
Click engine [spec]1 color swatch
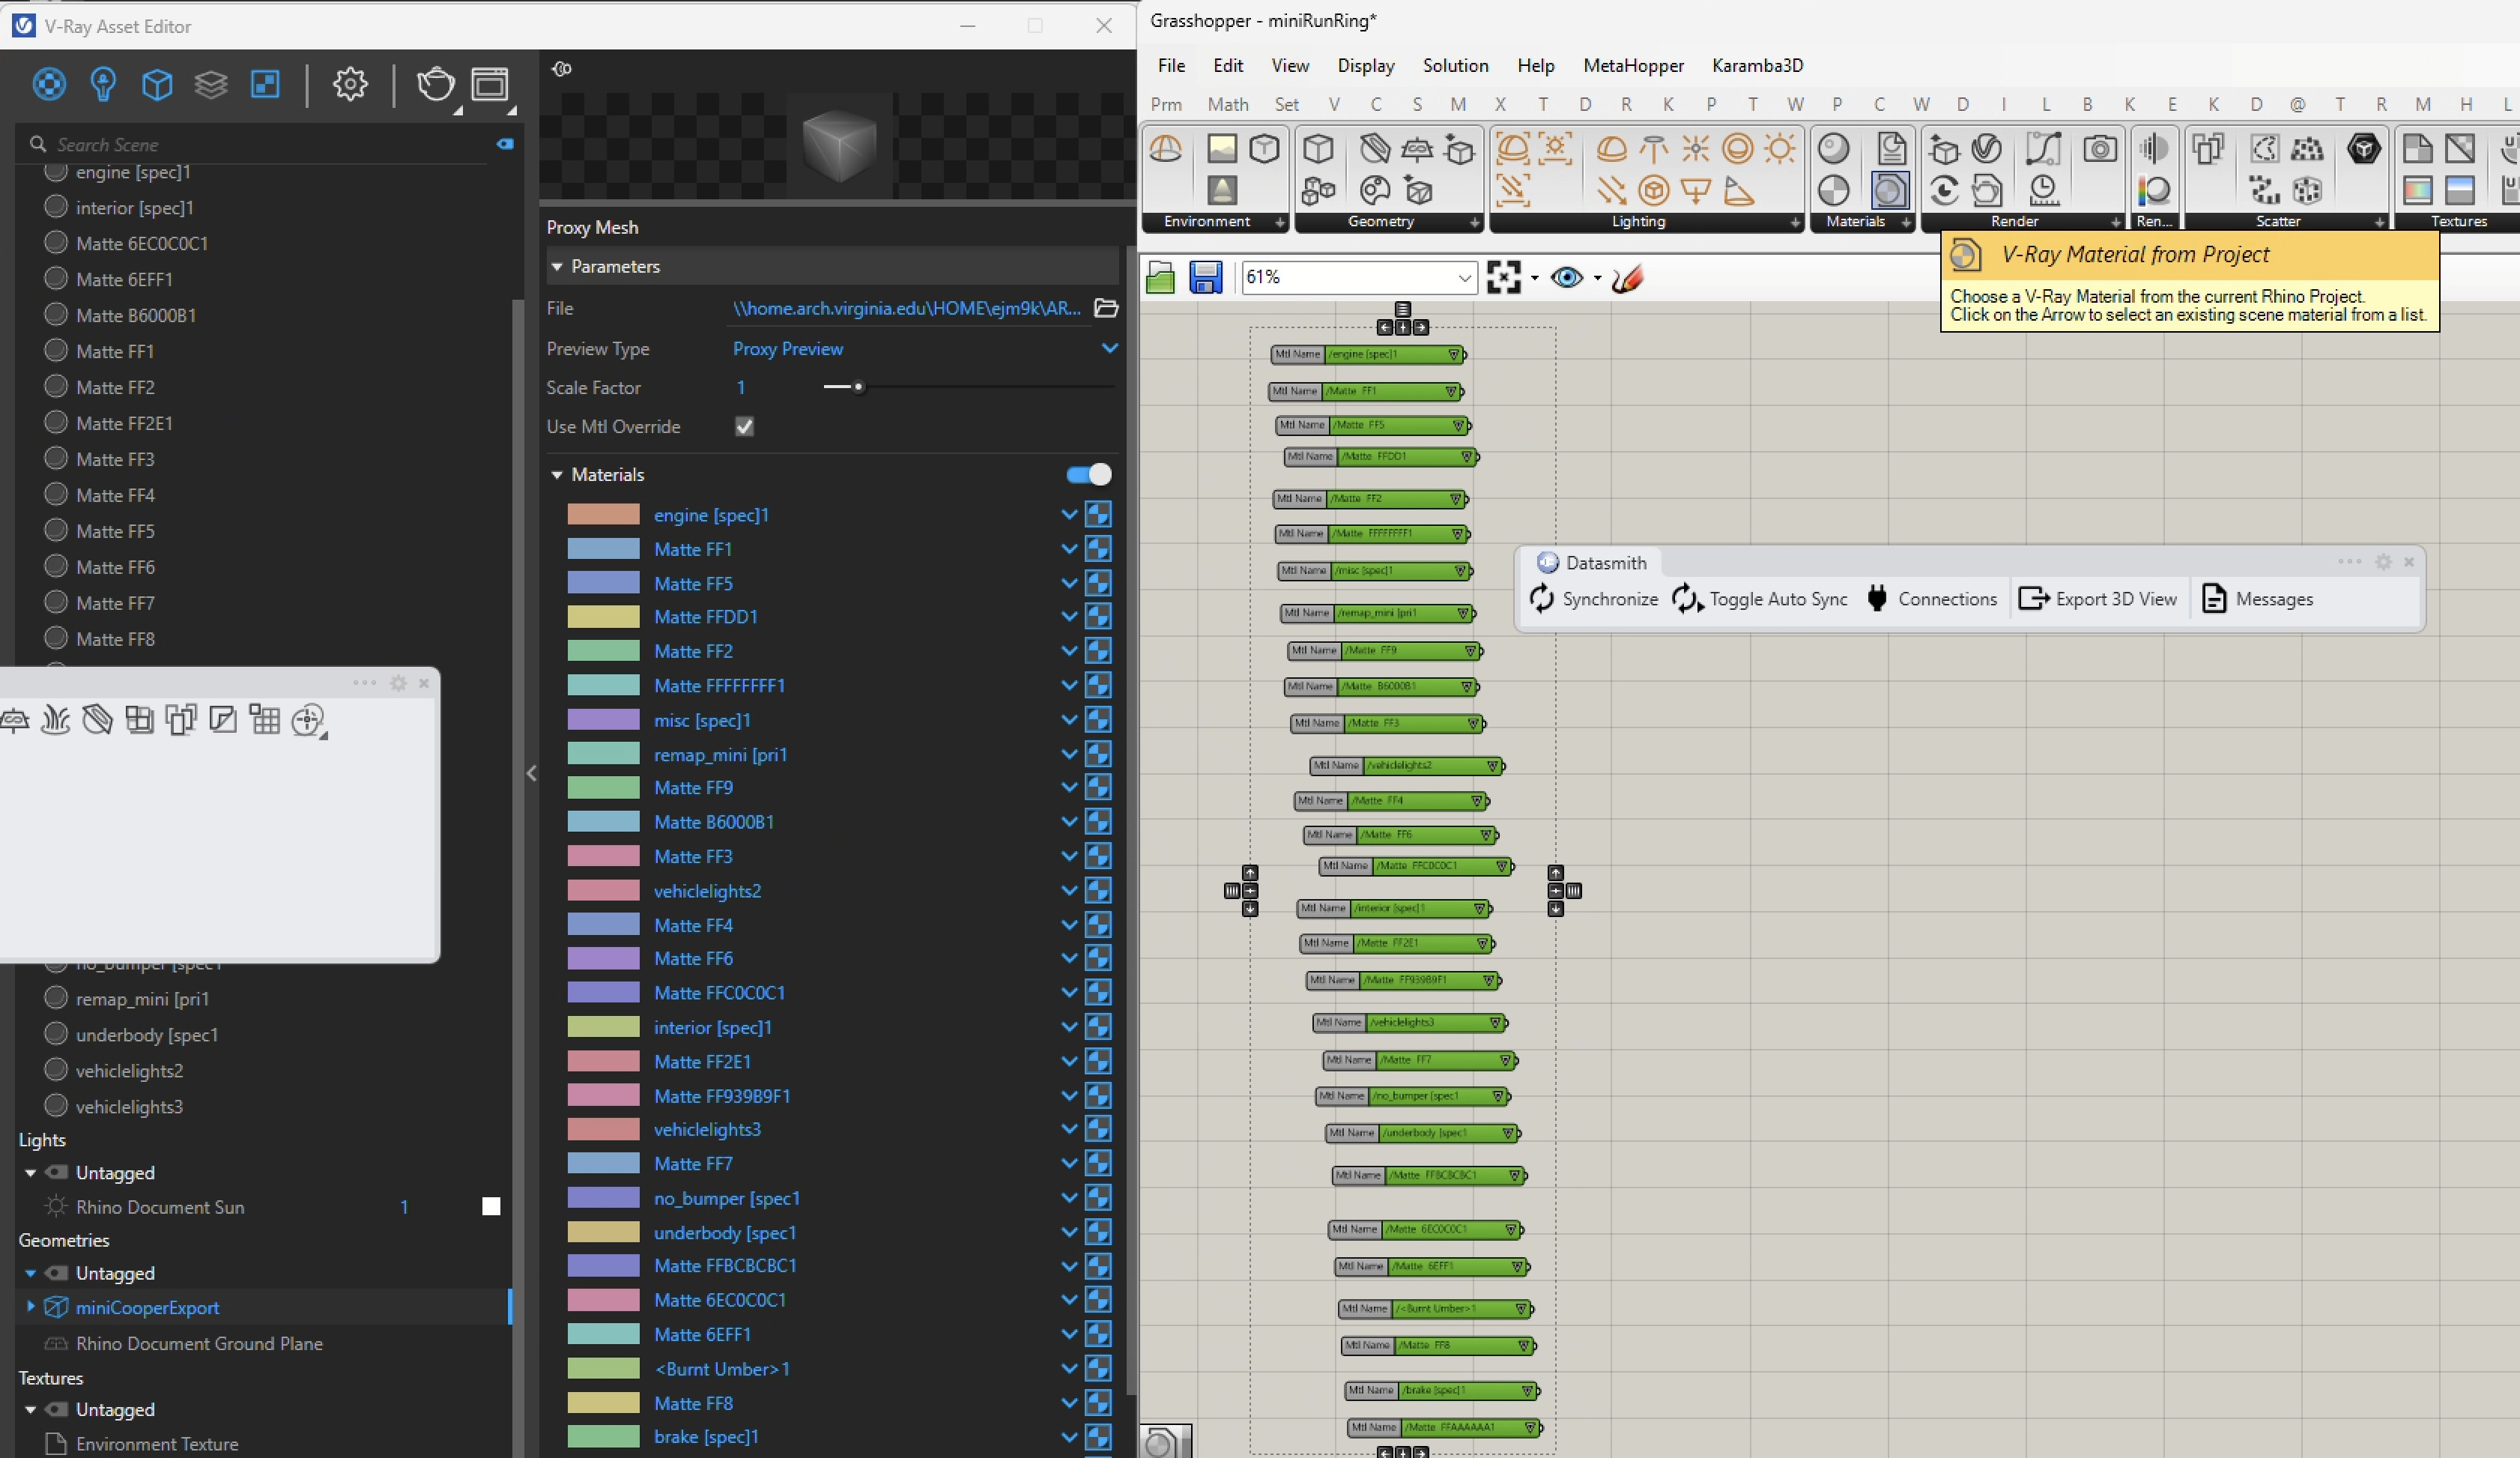click(x=603, y=514)
